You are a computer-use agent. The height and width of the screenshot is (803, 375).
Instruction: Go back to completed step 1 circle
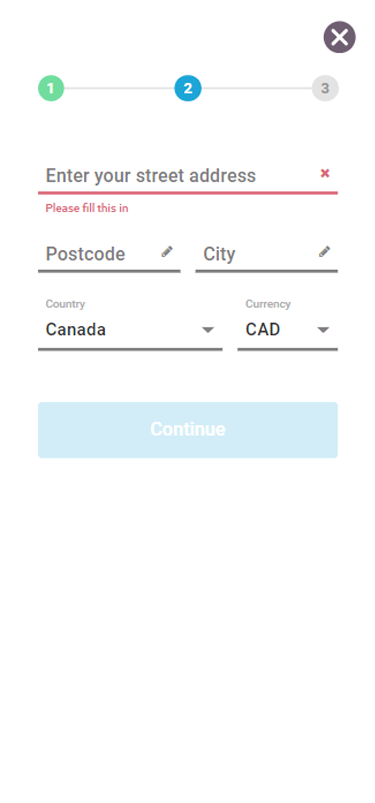51,88
